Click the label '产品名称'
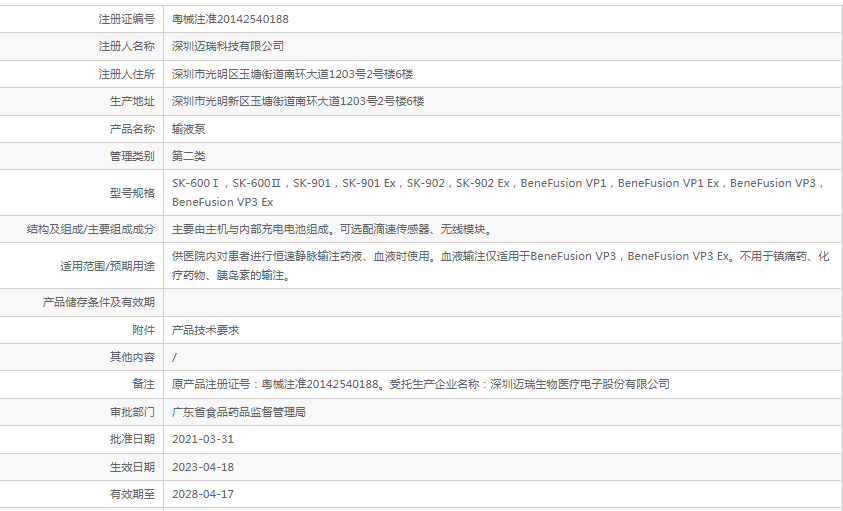 coord(132,129)
